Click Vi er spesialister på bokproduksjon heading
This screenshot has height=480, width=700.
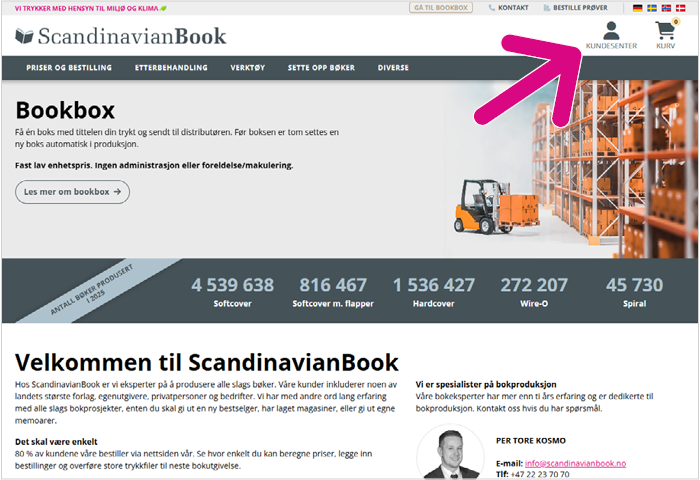(x=486, y=384)
